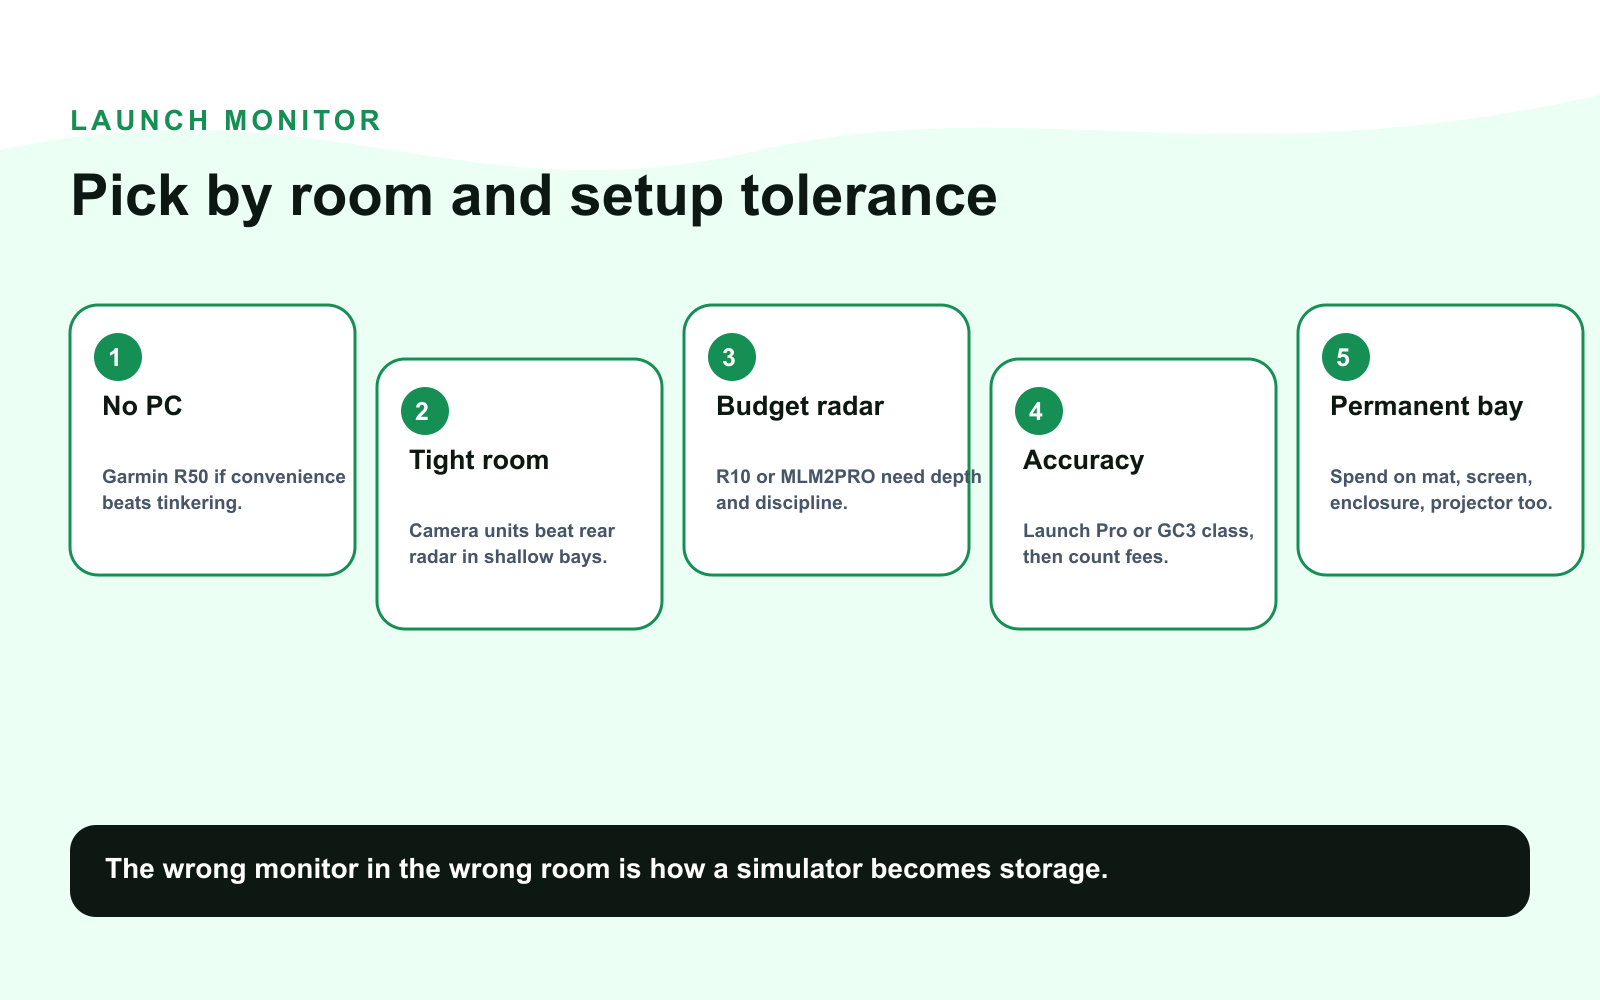The image size is (1600, 1000).
Task: Click the number 4 circle badge
Action: pos(1039,411)
